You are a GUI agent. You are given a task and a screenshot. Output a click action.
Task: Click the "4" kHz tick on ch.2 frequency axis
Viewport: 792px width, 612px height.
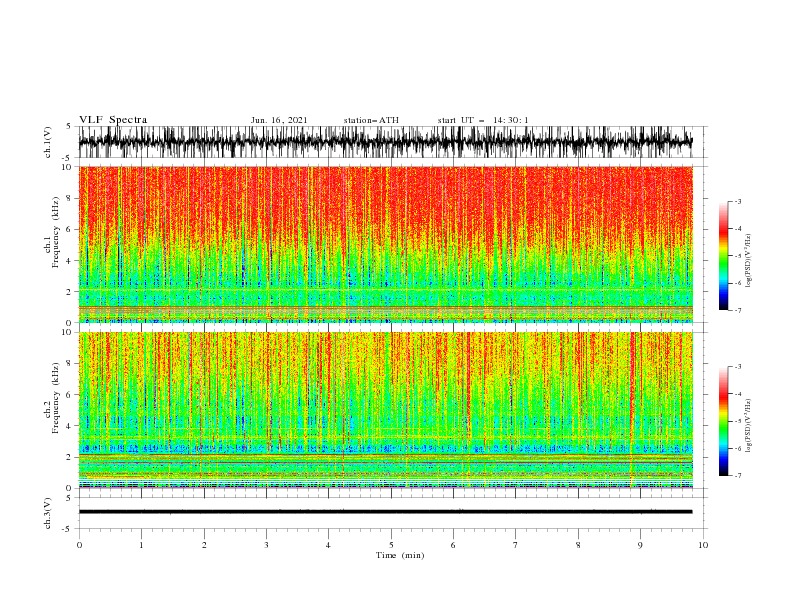coord(69,426)
